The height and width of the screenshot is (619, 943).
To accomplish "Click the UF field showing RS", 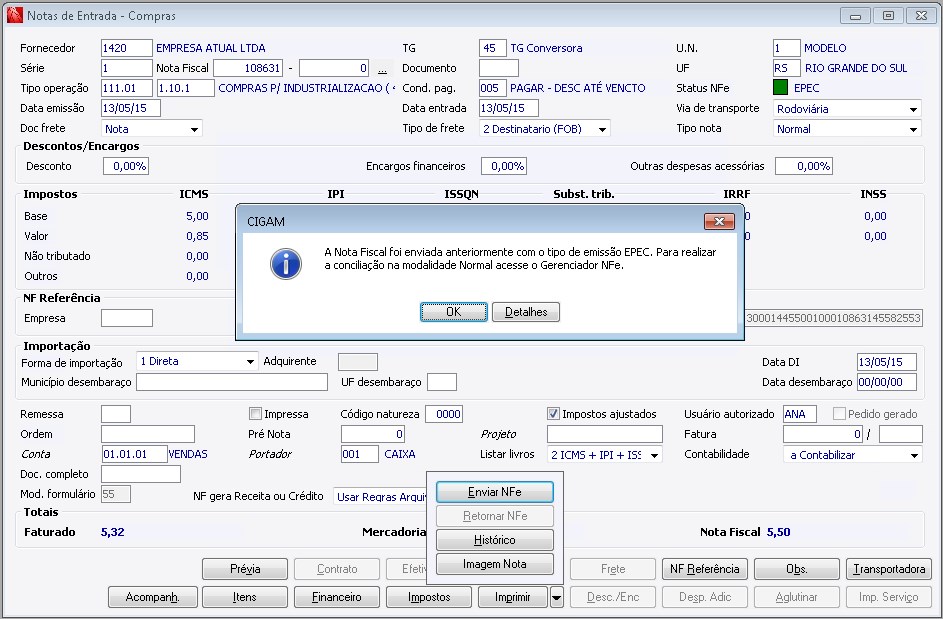I will tap(787, 68).
